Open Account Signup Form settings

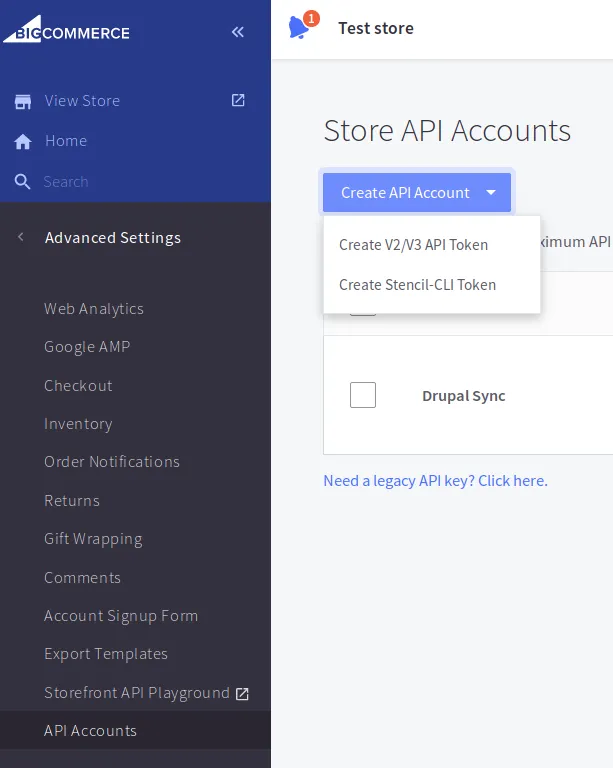coord(121,616)
